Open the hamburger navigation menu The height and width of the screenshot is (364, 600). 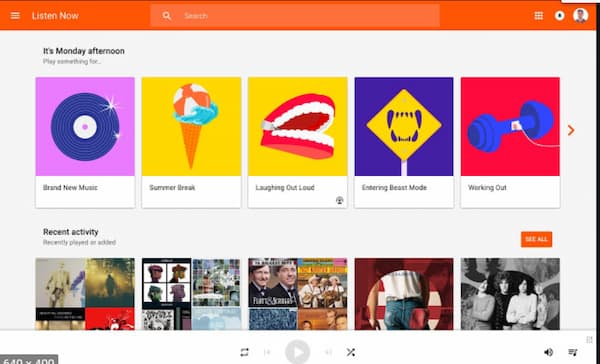click(x=15, y=16)
